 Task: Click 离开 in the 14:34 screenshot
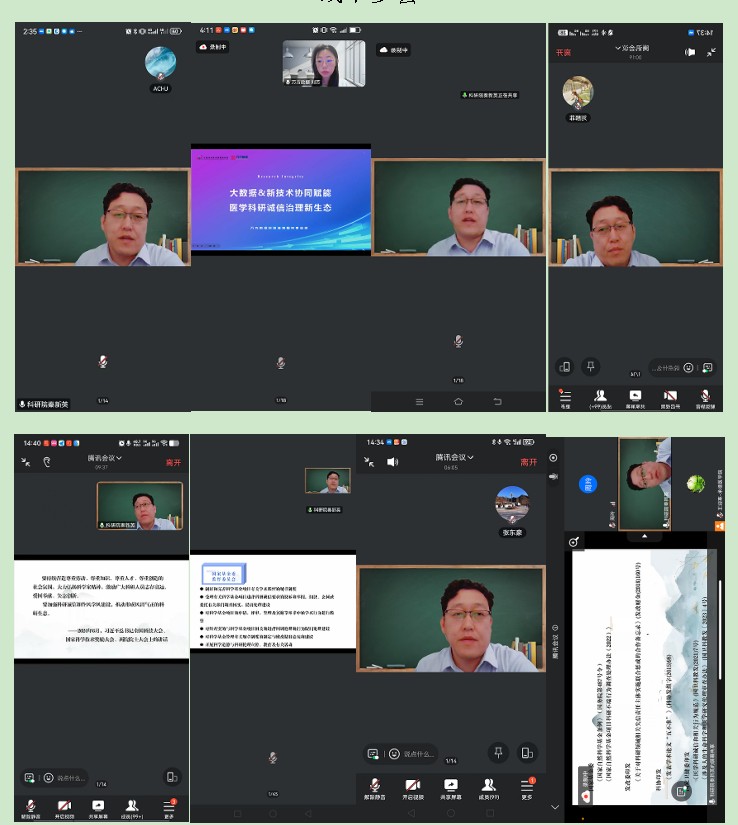529,462
